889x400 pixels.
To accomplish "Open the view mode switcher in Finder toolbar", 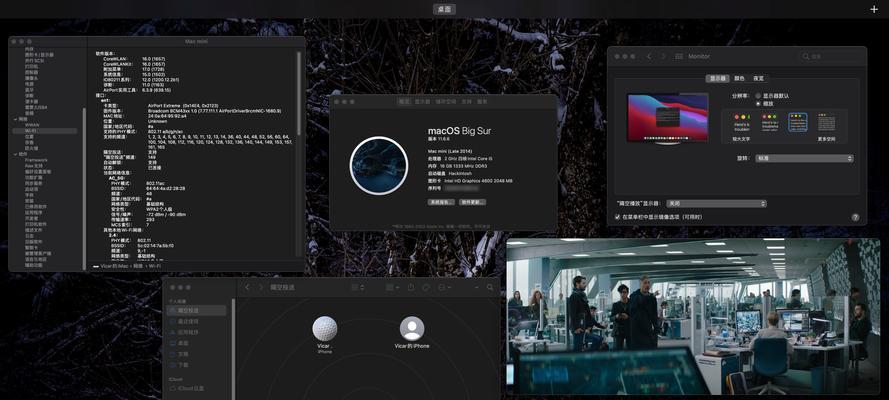I will (x=358, y=288).
